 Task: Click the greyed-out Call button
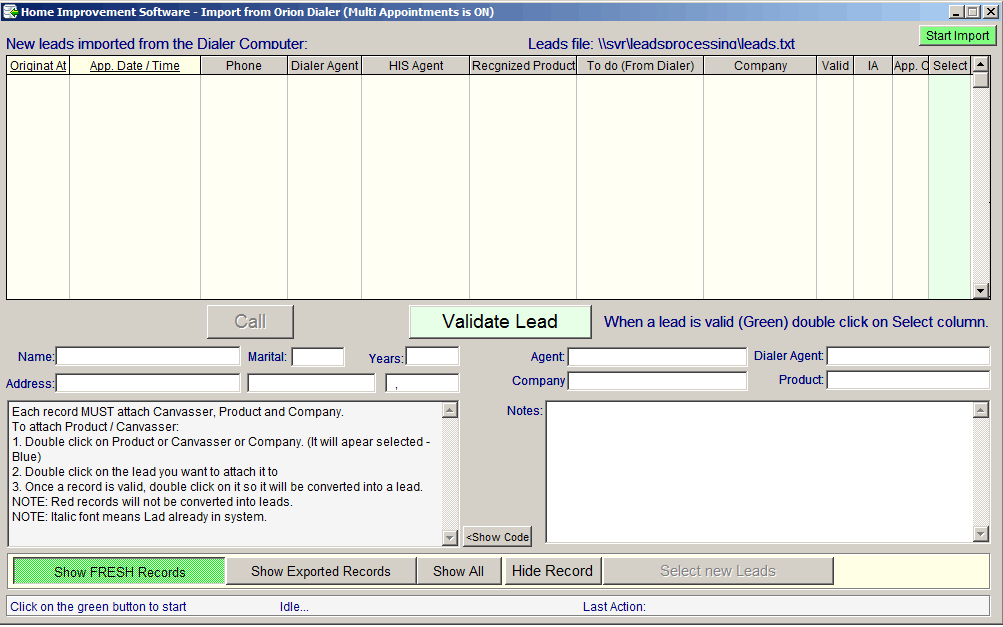250,321
